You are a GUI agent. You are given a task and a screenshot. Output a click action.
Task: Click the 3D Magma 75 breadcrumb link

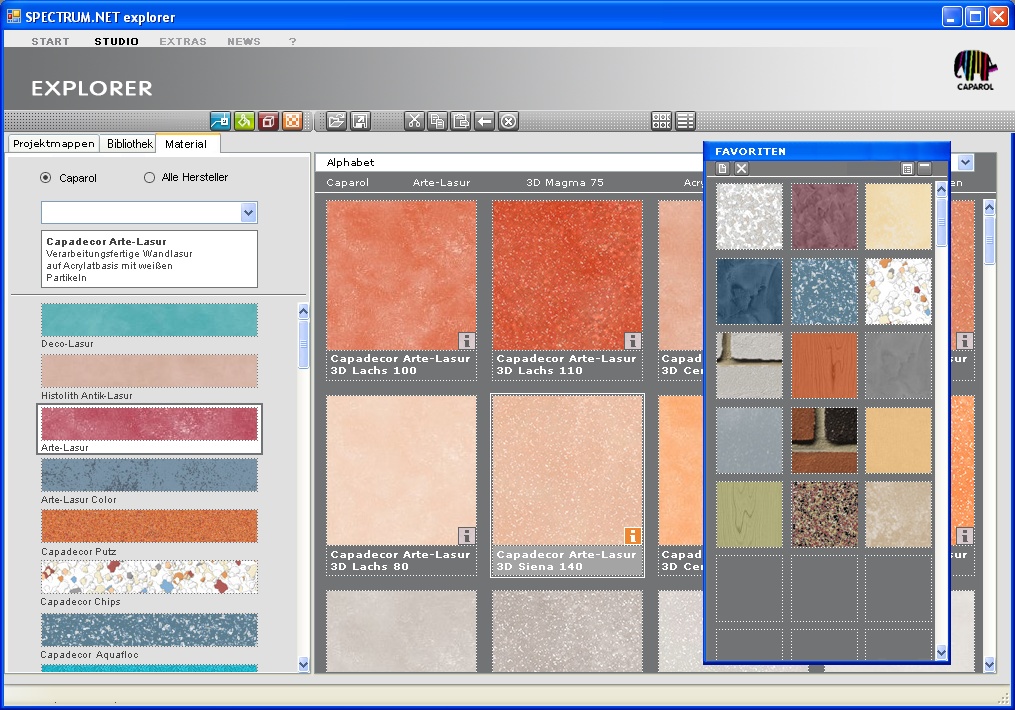point(564,183)
